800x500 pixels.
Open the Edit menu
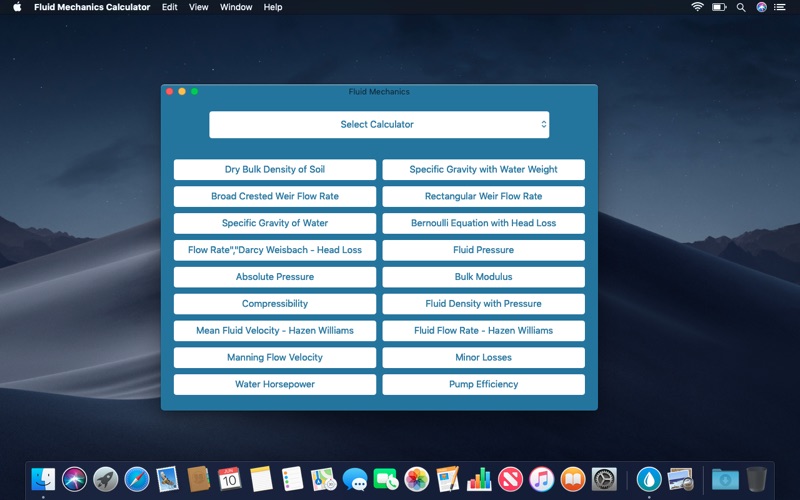[x=169, y=7]
